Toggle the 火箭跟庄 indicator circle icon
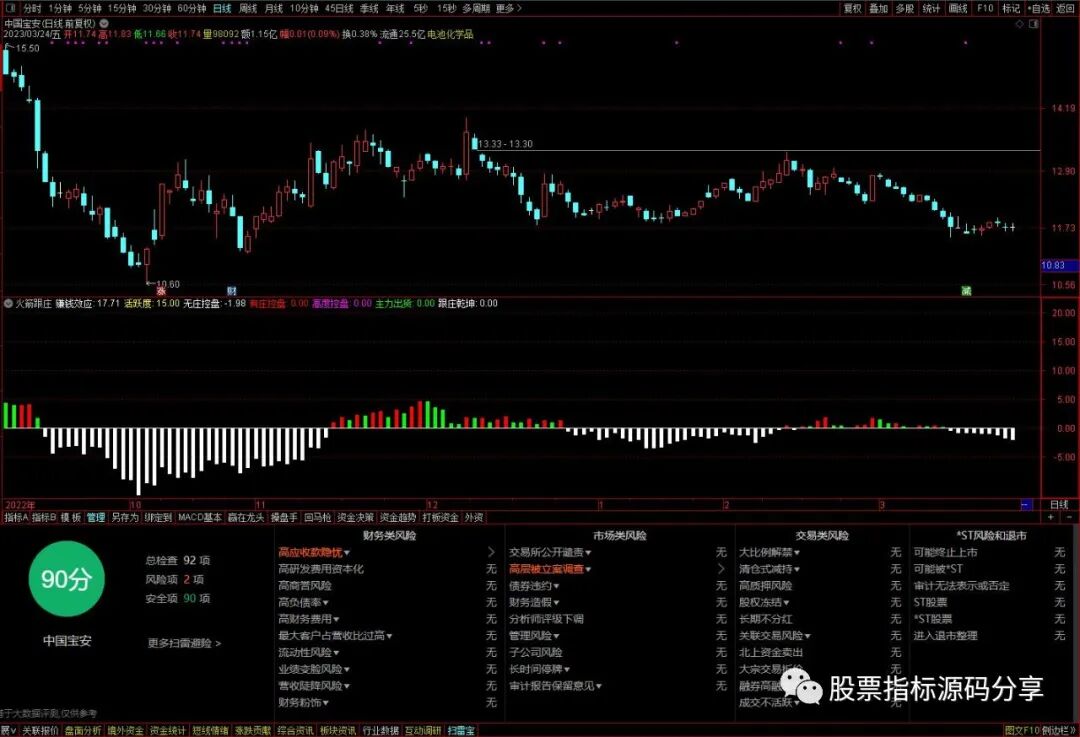The image size is (1080, 737). click(x=8, y=303)
